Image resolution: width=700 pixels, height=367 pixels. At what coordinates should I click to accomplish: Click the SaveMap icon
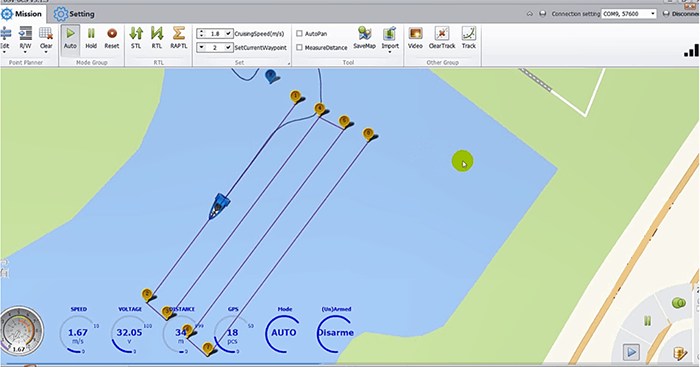coord(364,33)
